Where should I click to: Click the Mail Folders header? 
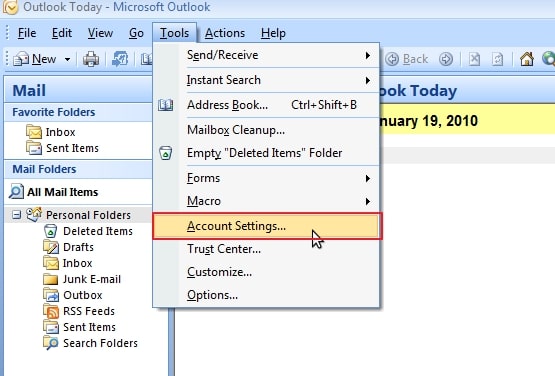(78, 169)
